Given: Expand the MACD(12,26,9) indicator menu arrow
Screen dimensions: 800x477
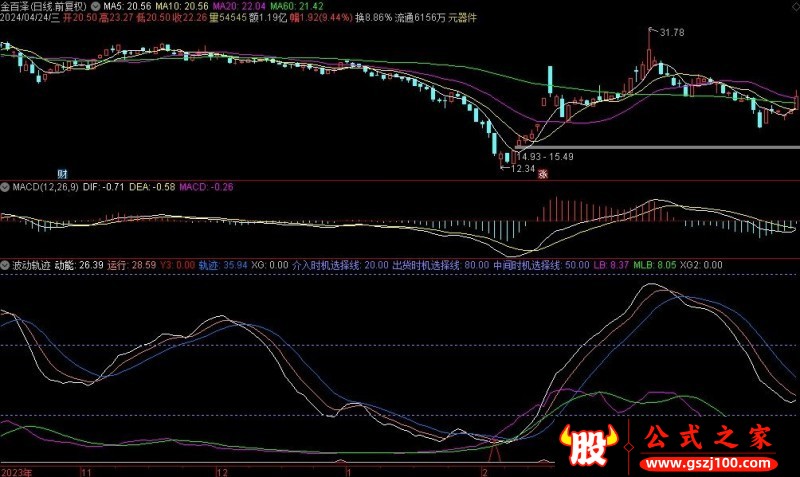Looking at the screenshot, I should click(5, 187).
